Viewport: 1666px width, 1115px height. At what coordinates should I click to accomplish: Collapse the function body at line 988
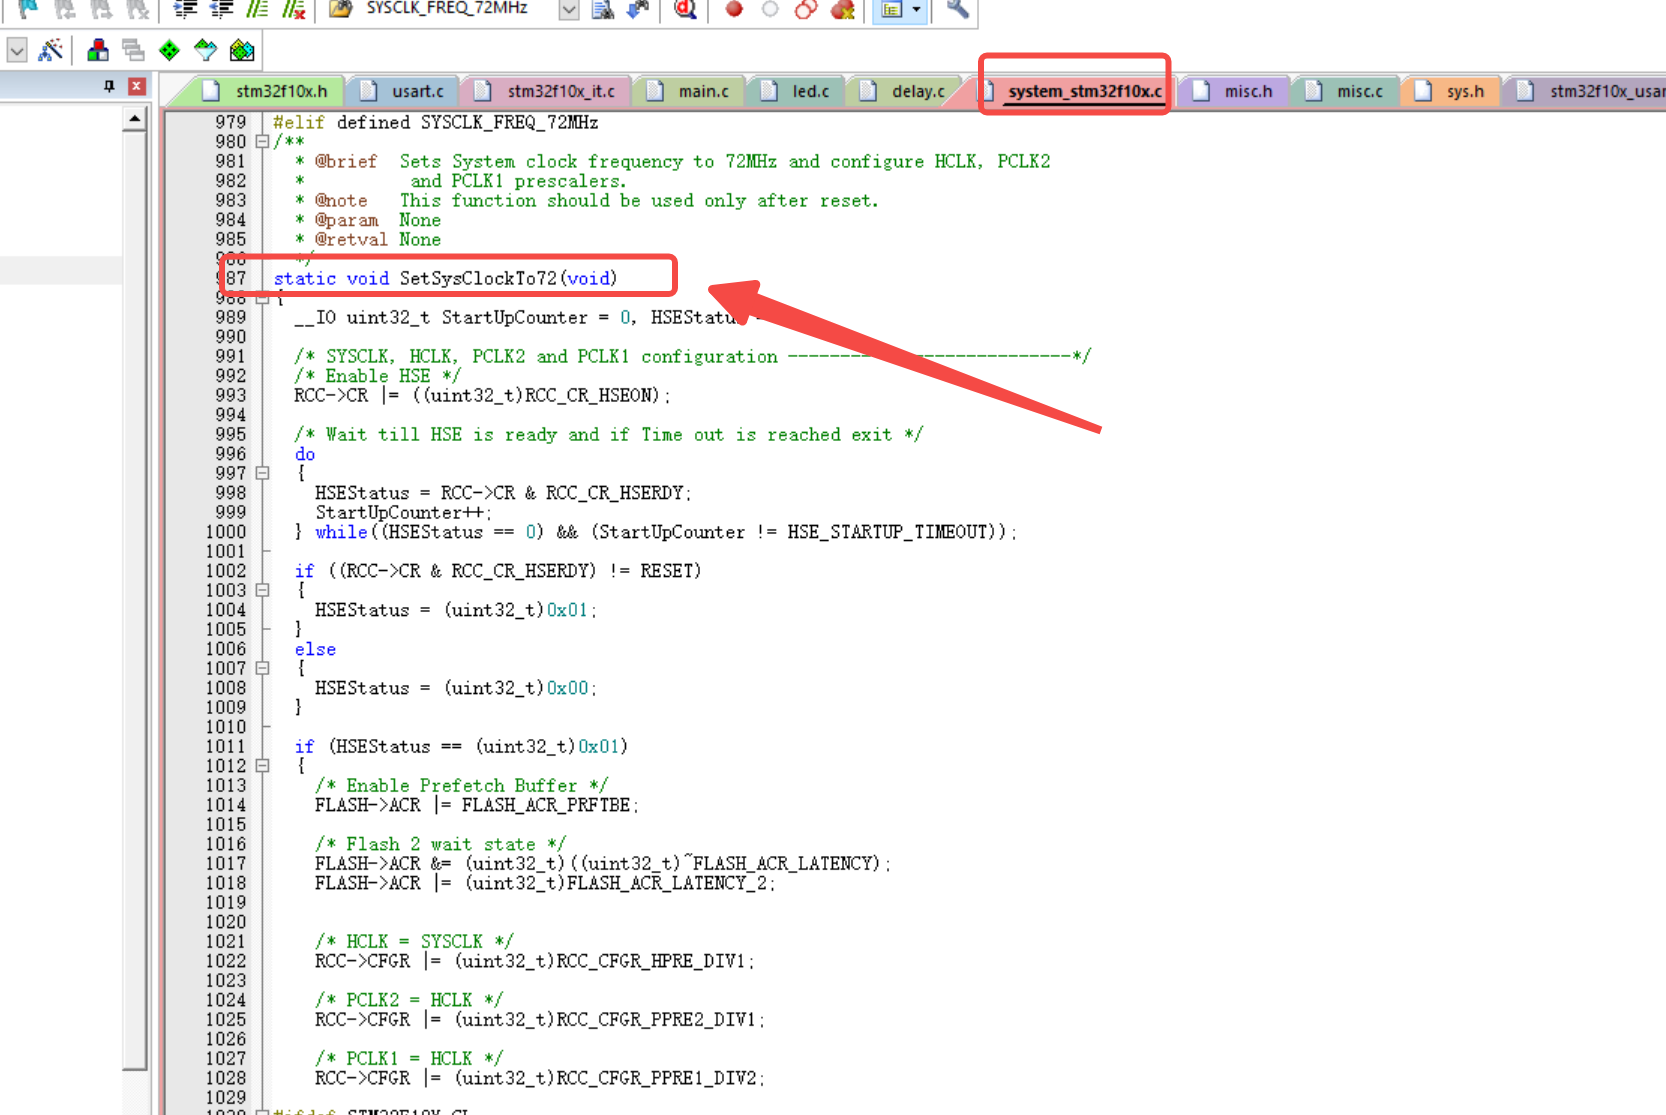click(262, 298)
